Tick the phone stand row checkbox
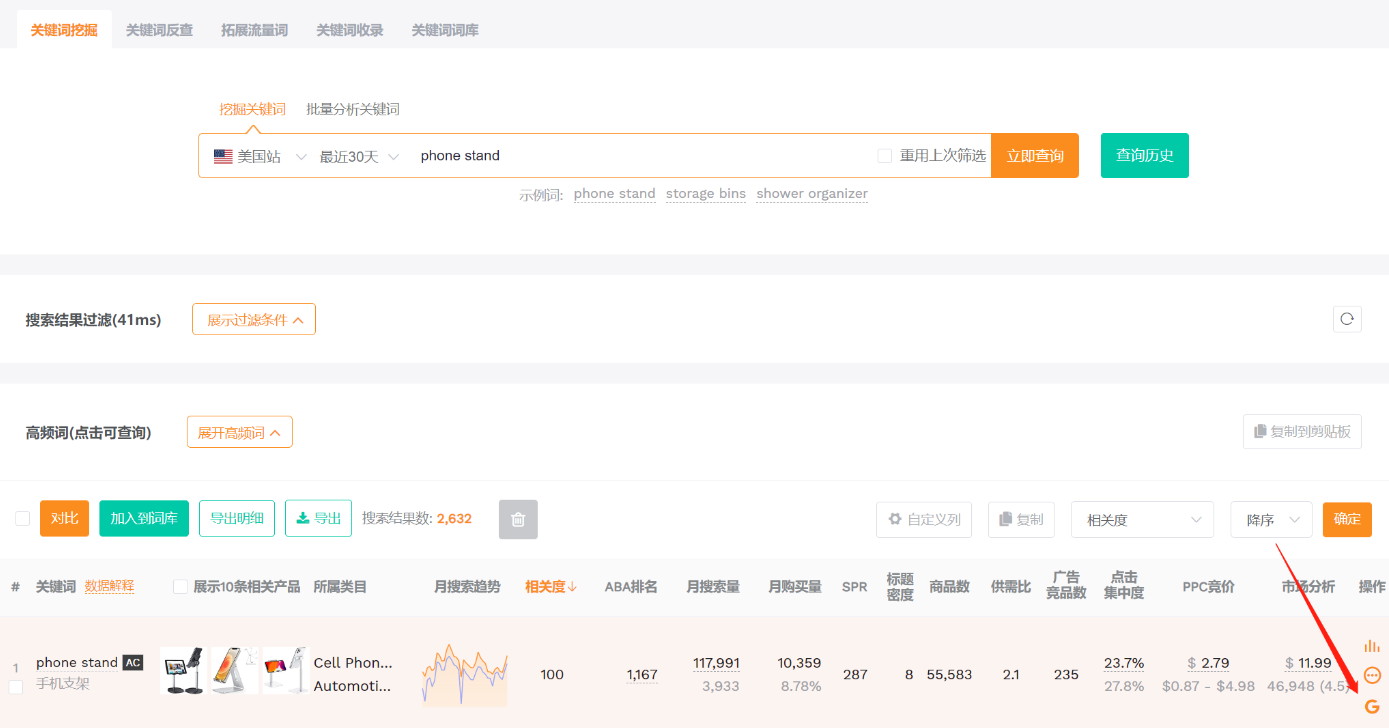The width and height of the screenshot is (1389, 728). 16,687
